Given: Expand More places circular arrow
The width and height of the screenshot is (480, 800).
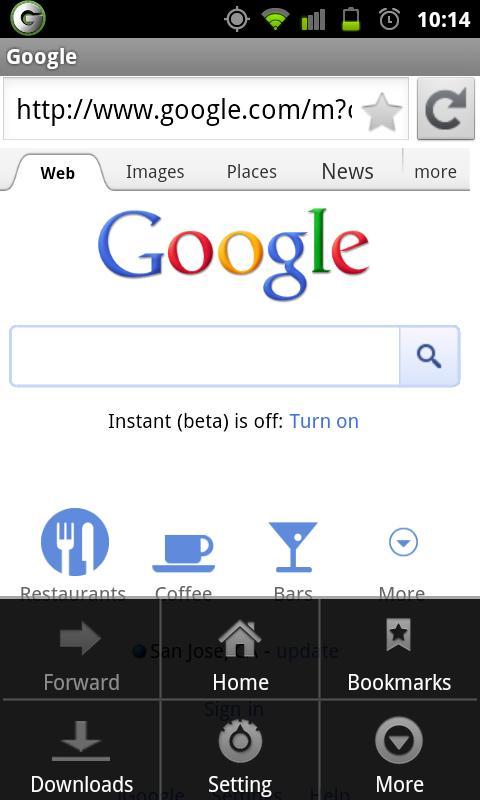Looking at the screenshot, I should (x=403, y=542).
